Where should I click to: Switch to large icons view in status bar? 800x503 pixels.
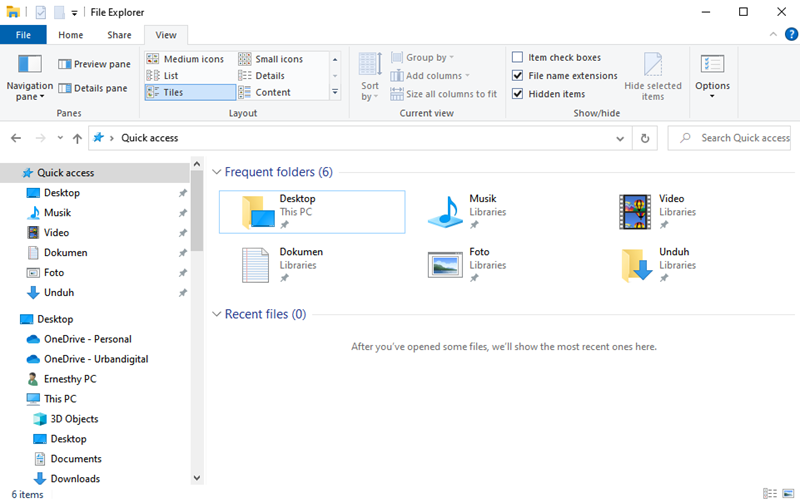[787, 494]
